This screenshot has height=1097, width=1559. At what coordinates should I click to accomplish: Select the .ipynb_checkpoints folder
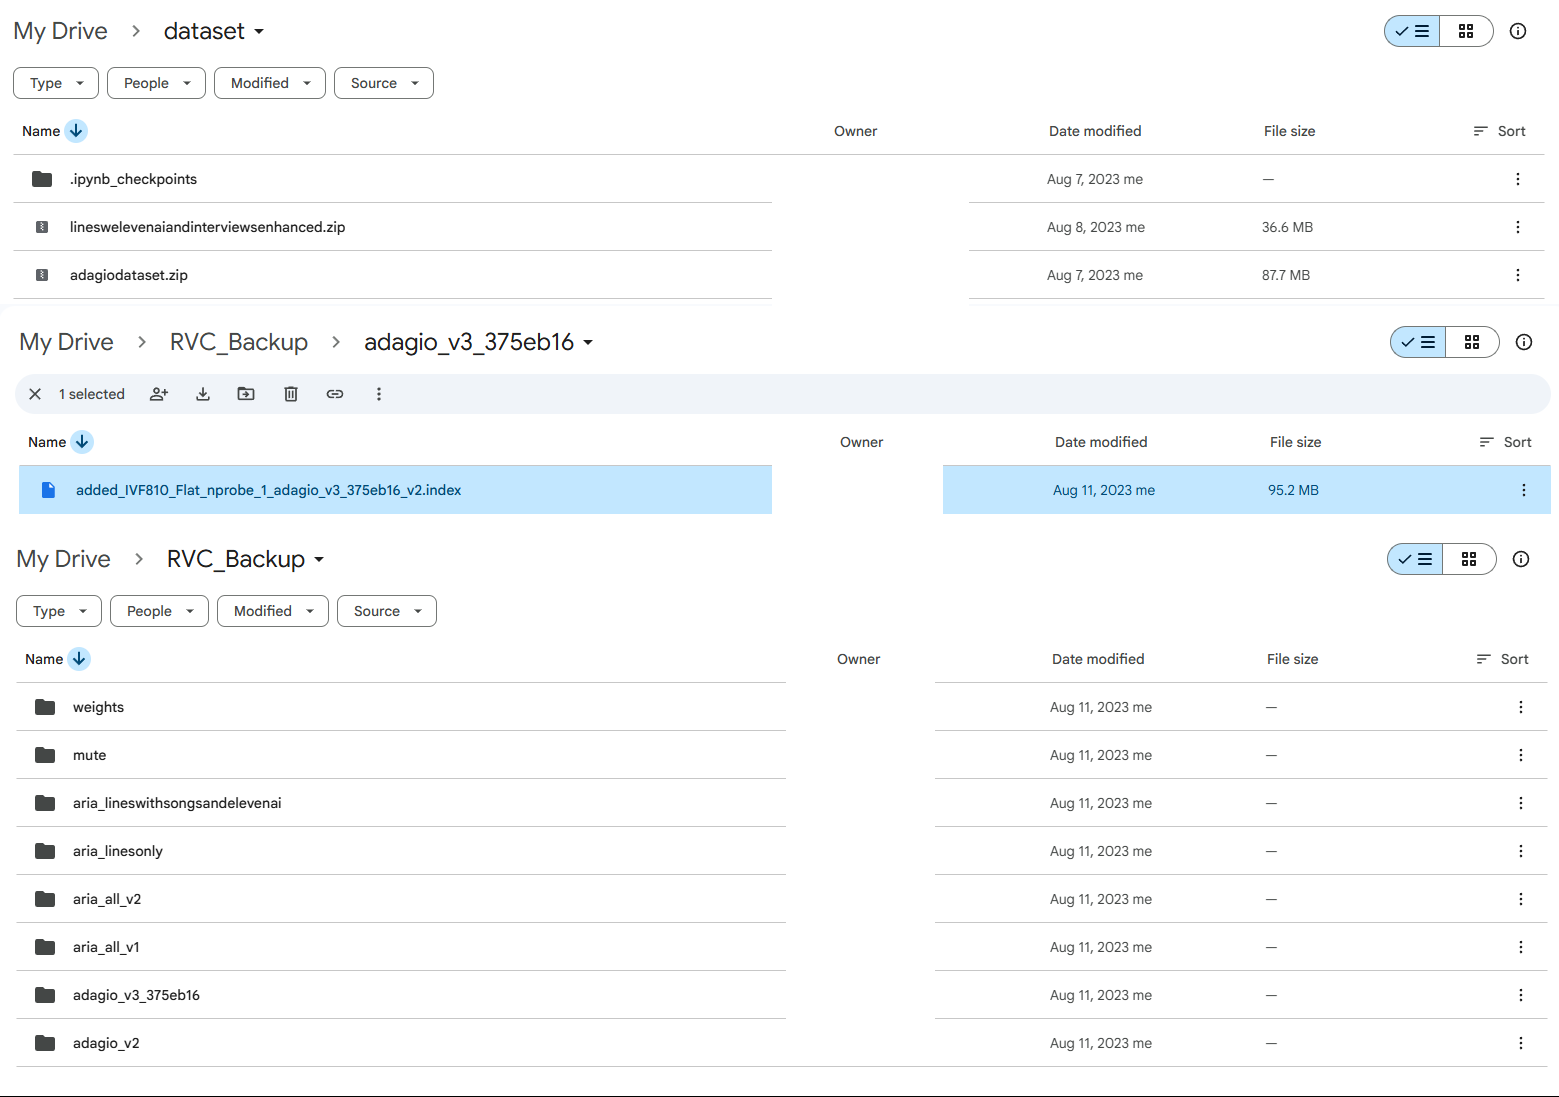[x=778, y=179]
